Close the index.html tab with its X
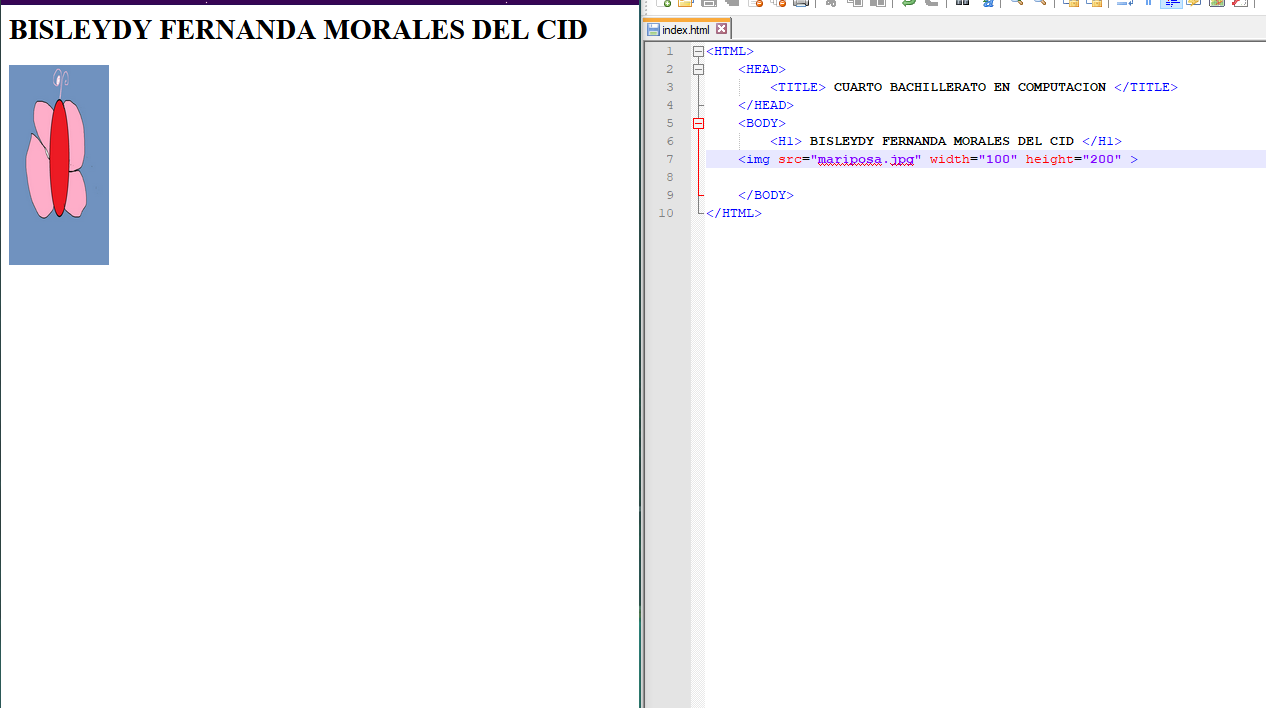 click(721, 29)
